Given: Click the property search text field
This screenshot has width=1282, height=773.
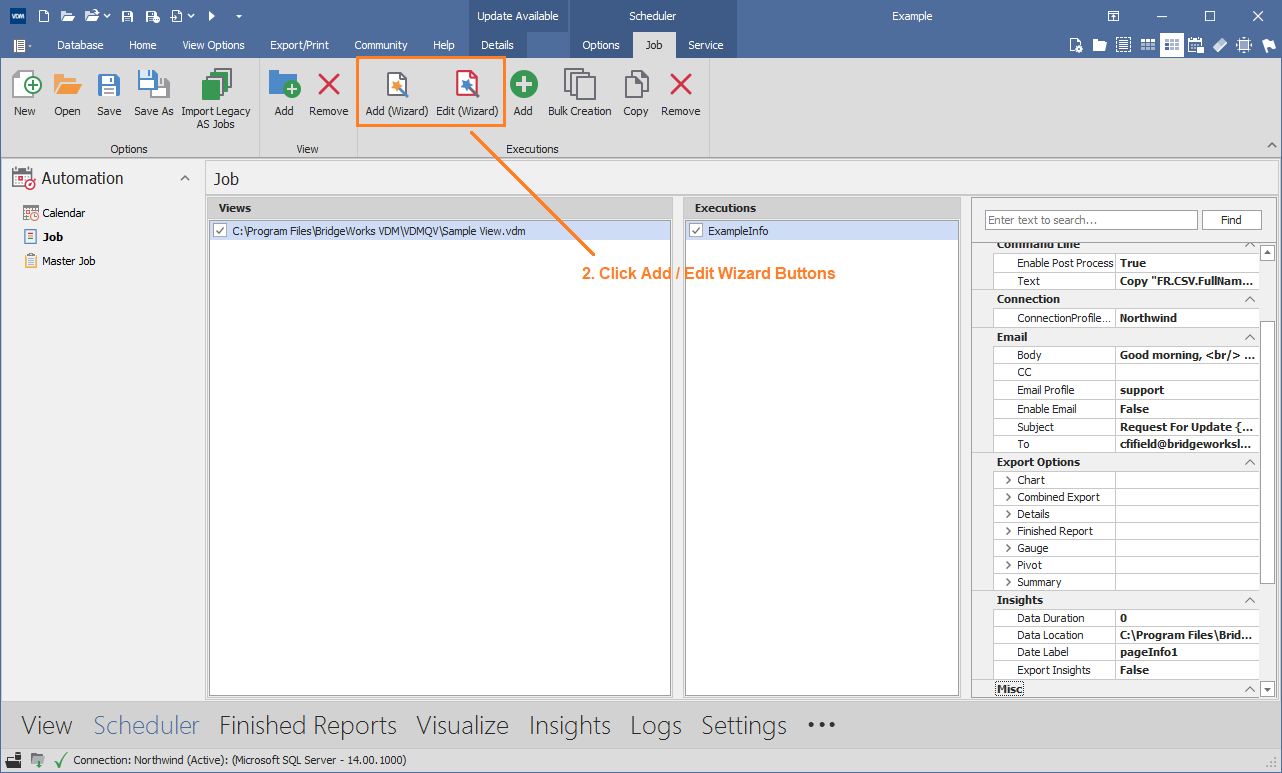Looking at the screenshot, I should click(1091, 220).
